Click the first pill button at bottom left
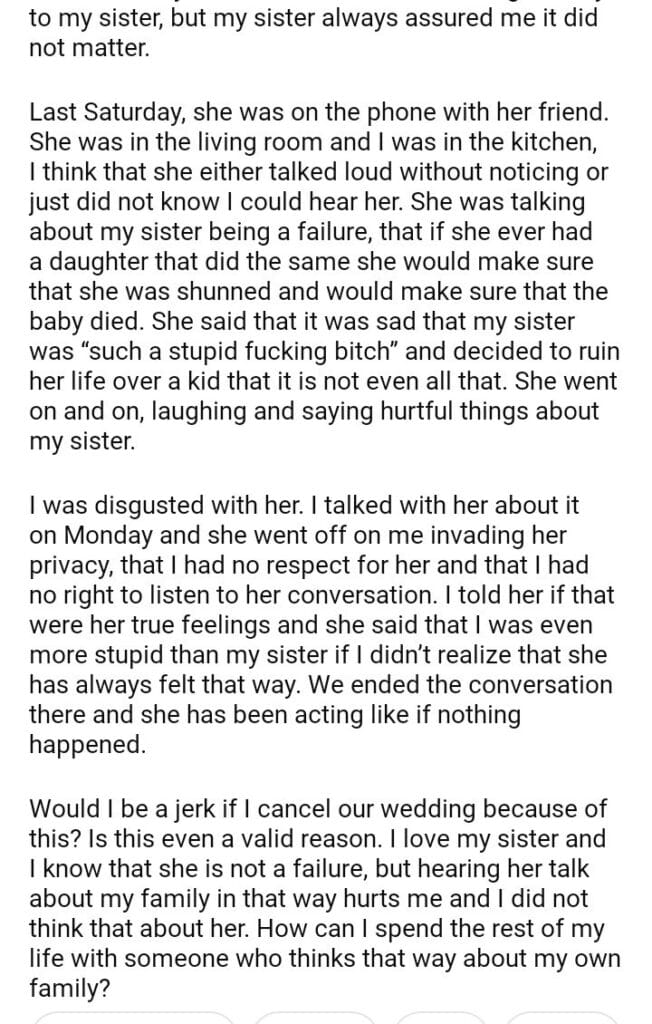Image resolution: width=652 pixels, height=1024 pixels. (x=133, y=1017)
